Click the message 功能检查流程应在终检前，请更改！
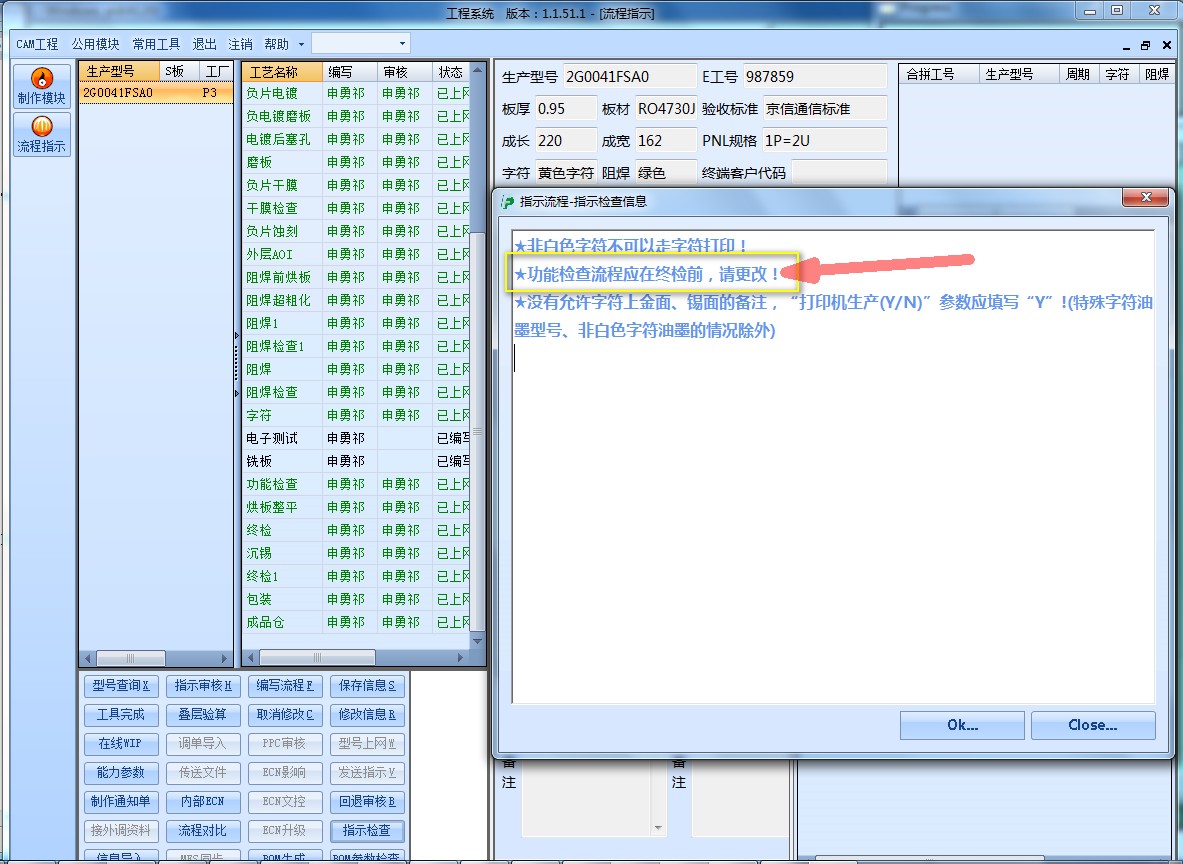This screenshot has height=864, width=1183. click(x=647, y=274)
